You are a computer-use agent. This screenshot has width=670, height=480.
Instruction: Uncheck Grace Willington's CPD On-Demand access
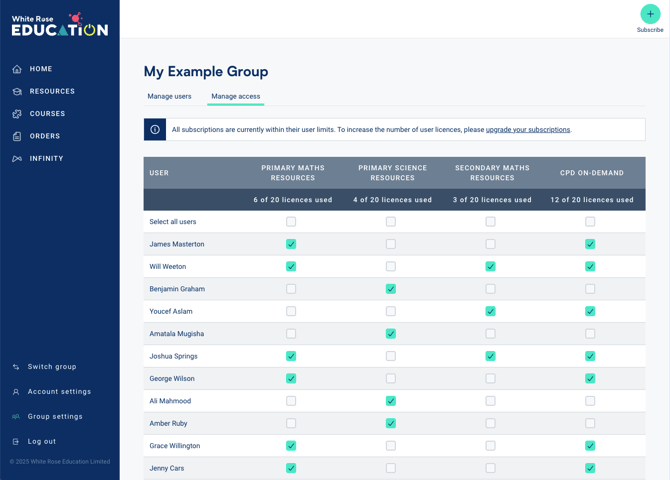coord(590,446)
